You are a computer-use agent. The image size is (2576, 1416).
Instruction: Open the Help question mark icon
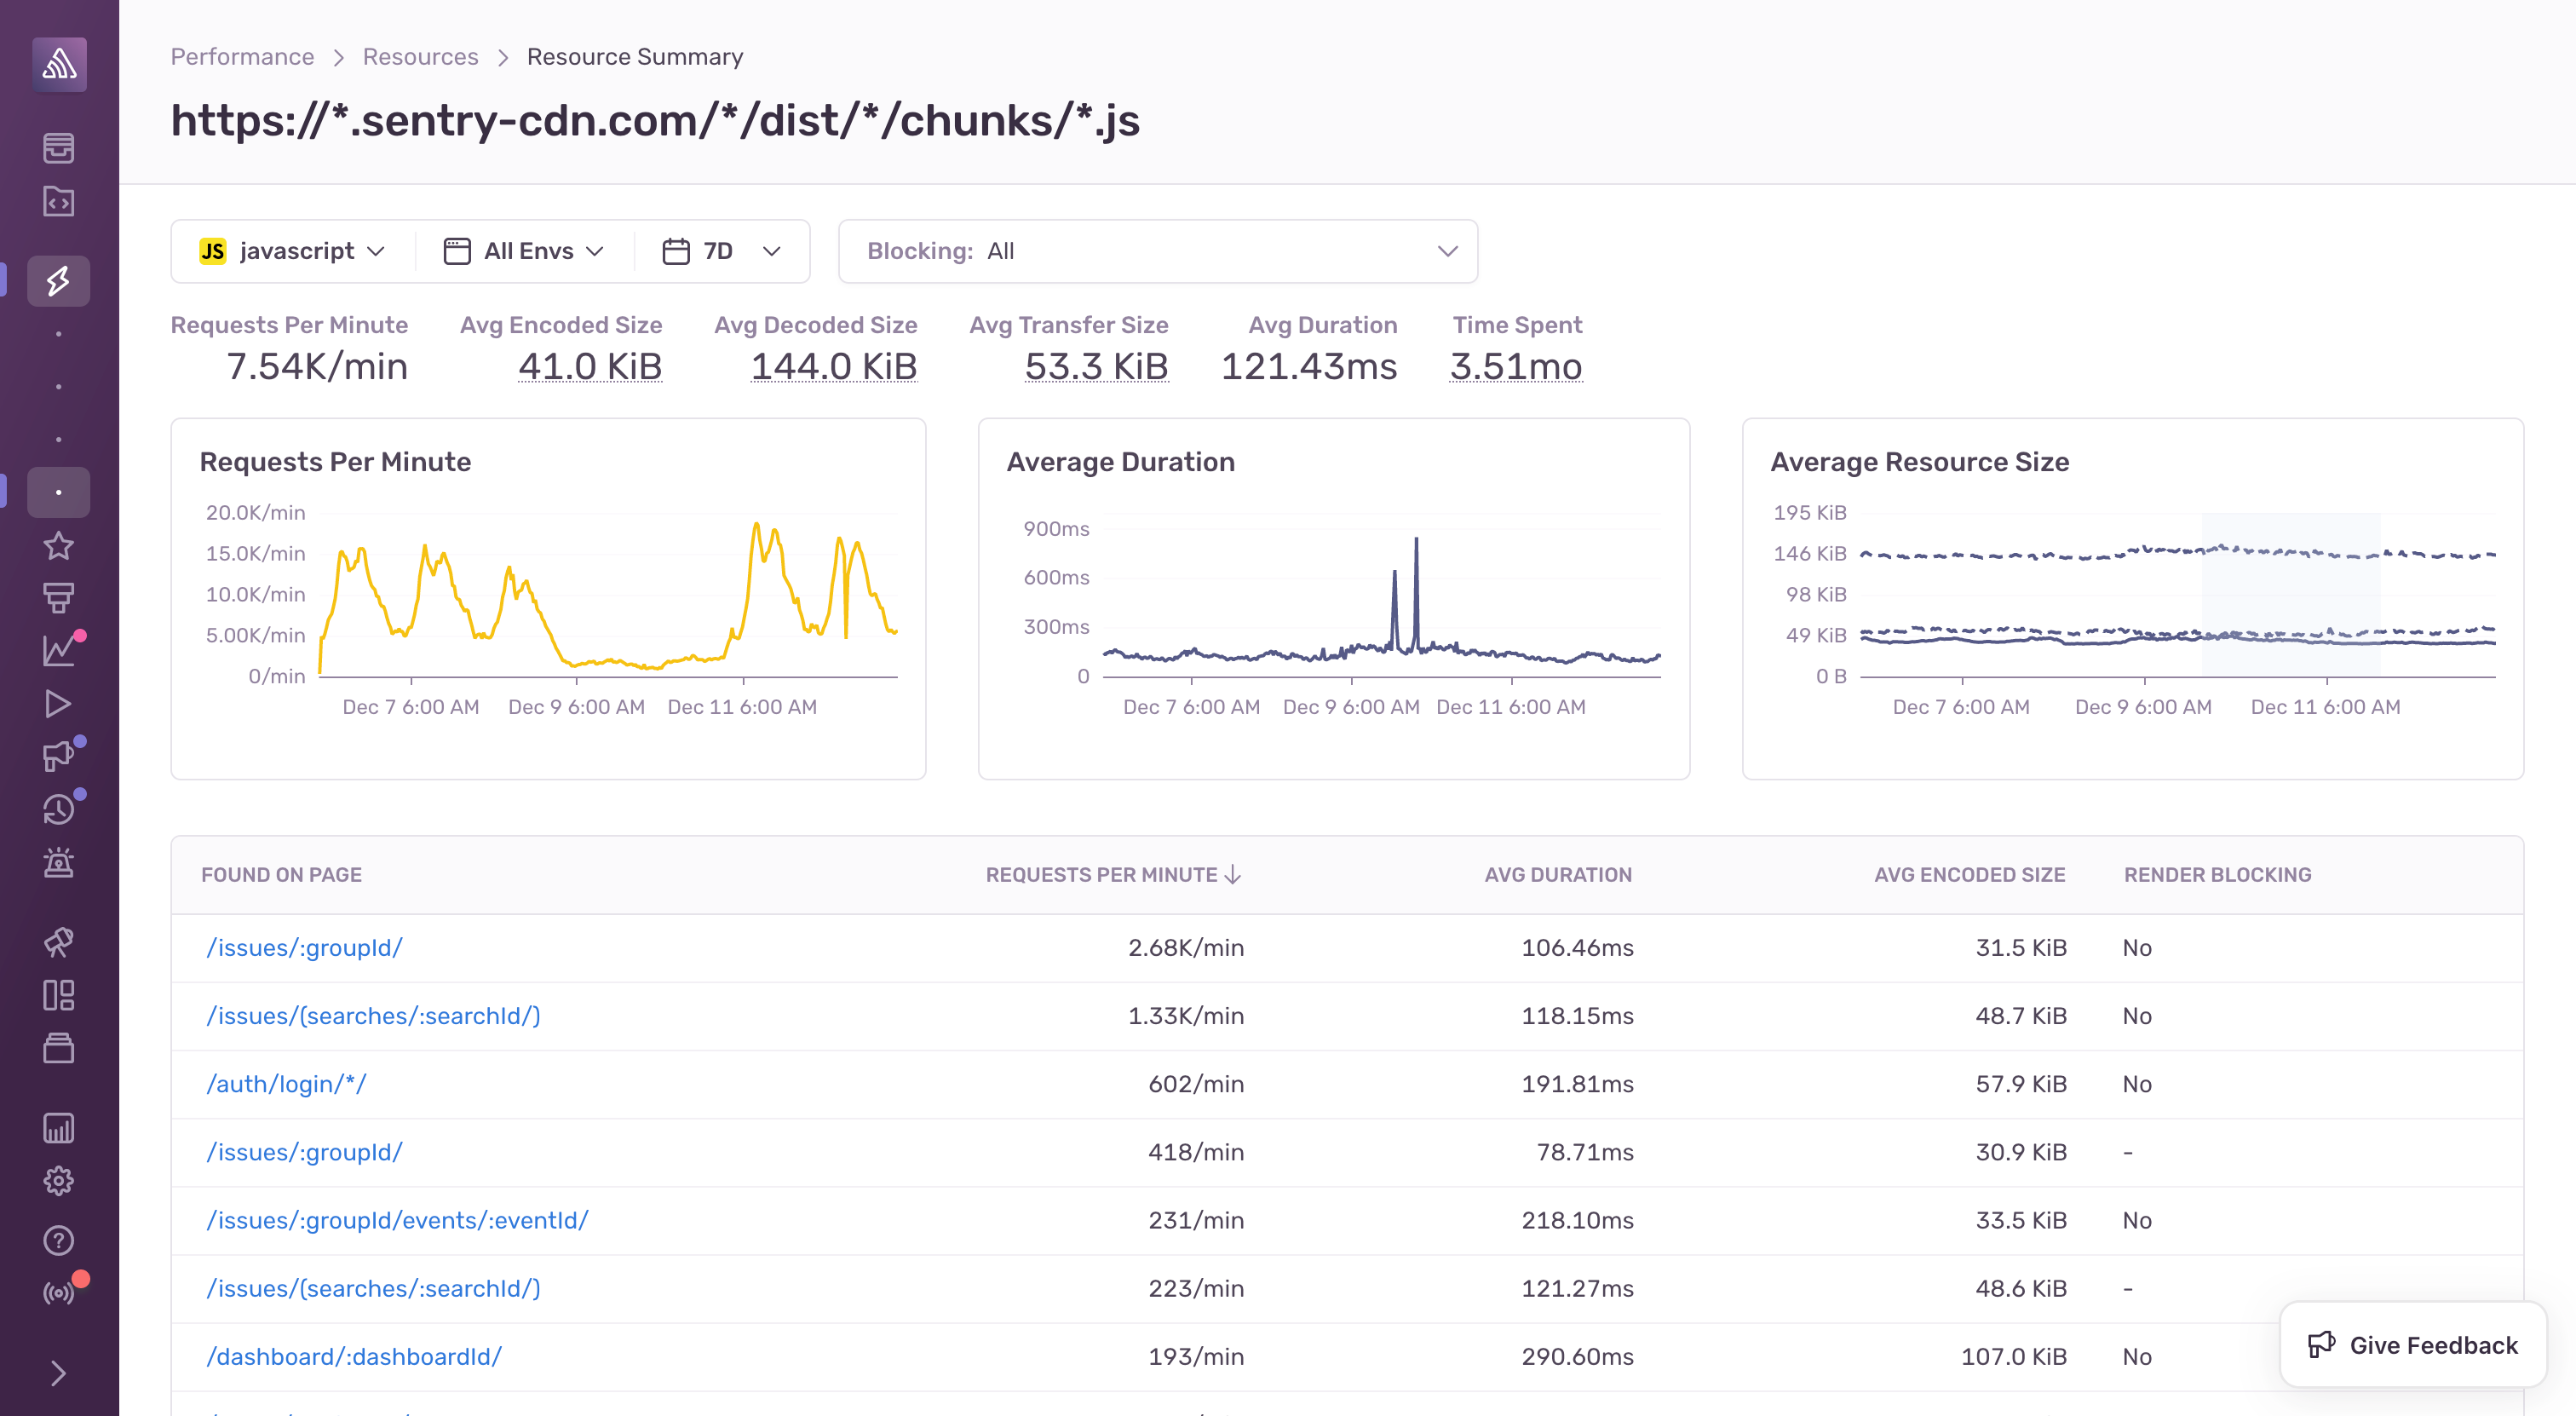pos(59,1240)
